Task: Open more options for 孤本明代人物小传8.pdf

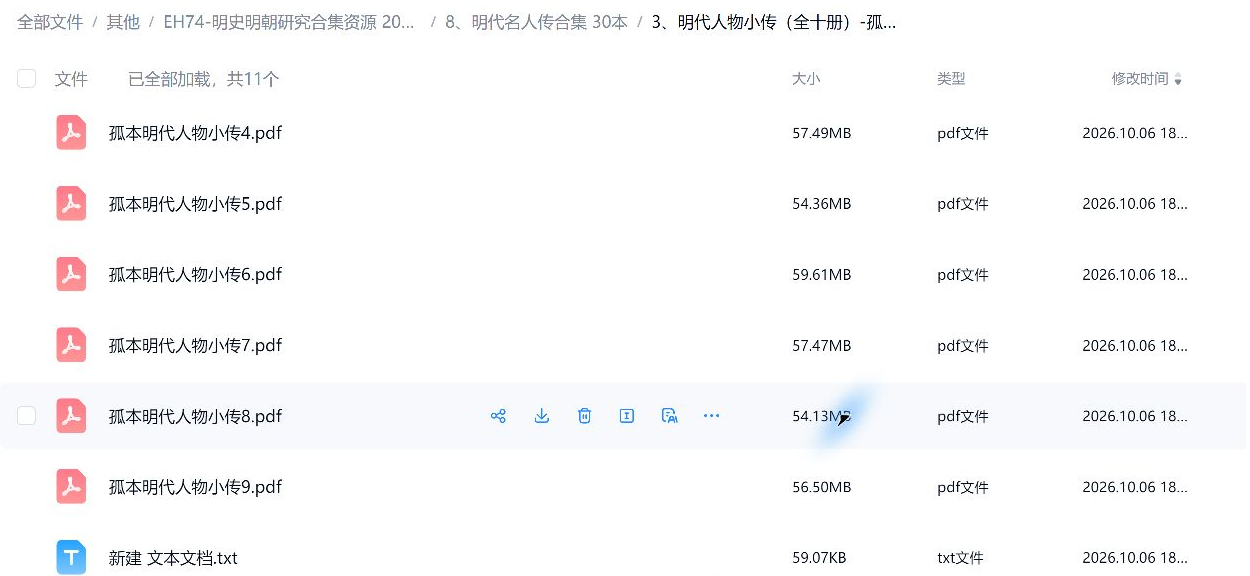Action: [x=712, y=416]
